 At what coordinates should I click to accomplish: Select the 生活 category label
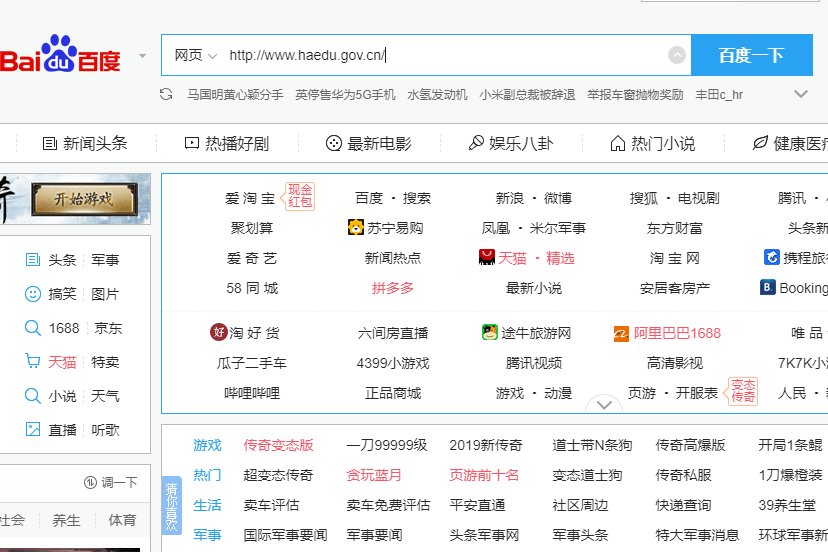(208, 506)
